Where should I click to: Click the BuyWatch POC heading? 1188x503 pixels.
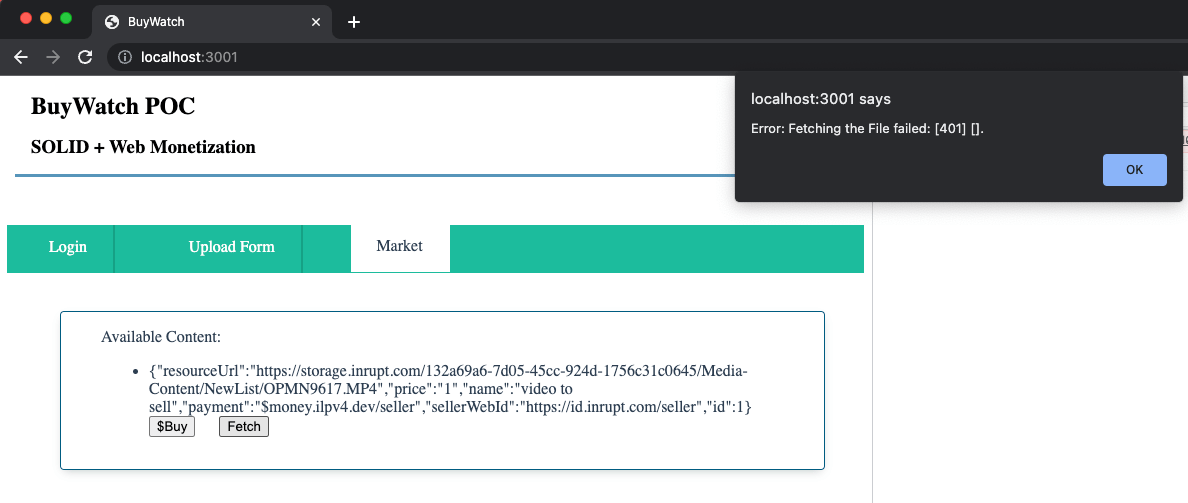(x=113, y=107)
